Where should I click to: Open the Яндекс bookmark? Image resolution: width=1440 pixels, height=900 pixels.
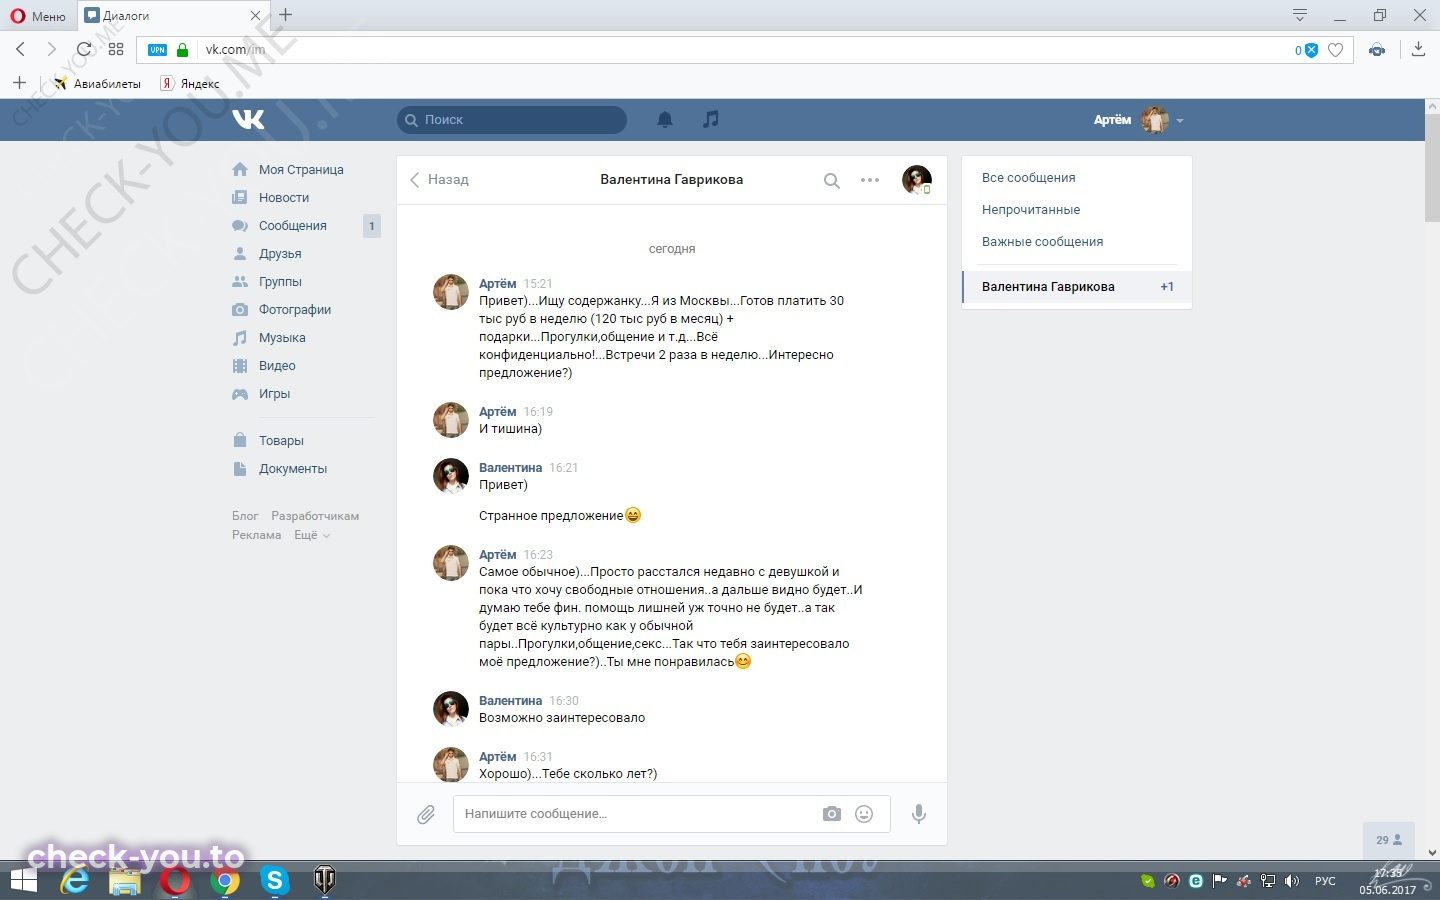tap(190, 84)
